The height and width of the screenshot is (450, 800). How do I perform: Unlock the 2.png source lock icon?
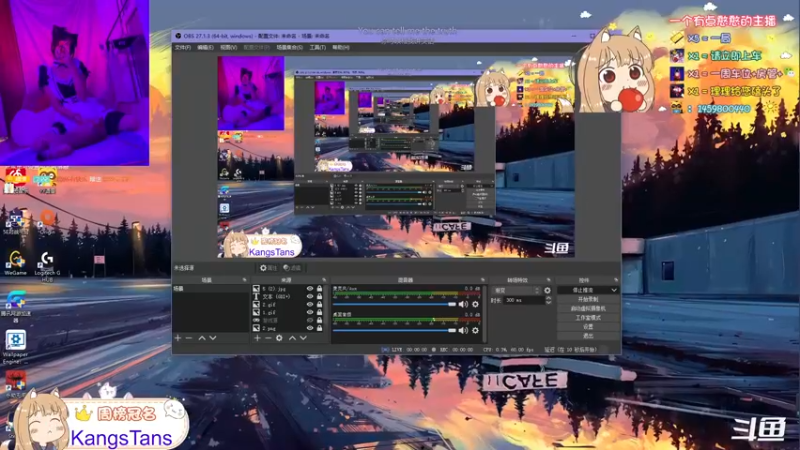(319, 328)
